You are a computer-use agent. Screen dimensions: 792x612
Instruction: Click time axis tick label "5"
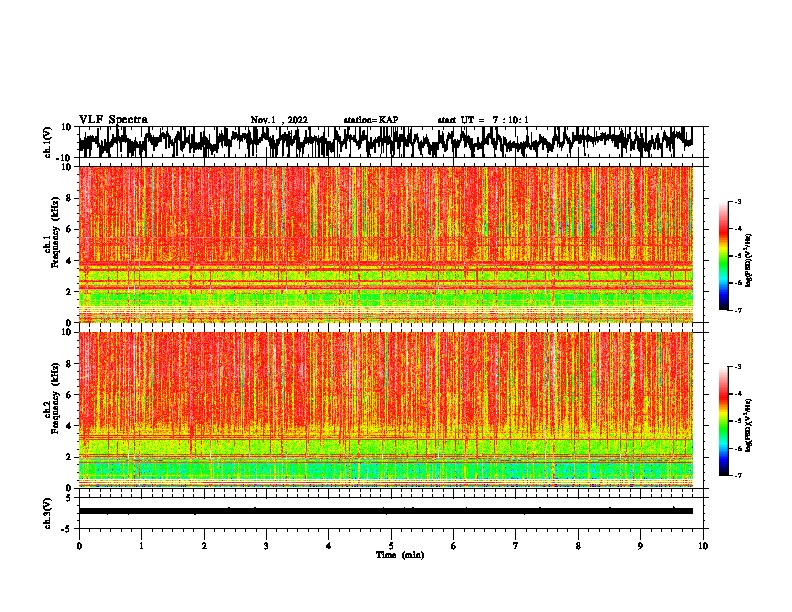(x=391, y=546)
